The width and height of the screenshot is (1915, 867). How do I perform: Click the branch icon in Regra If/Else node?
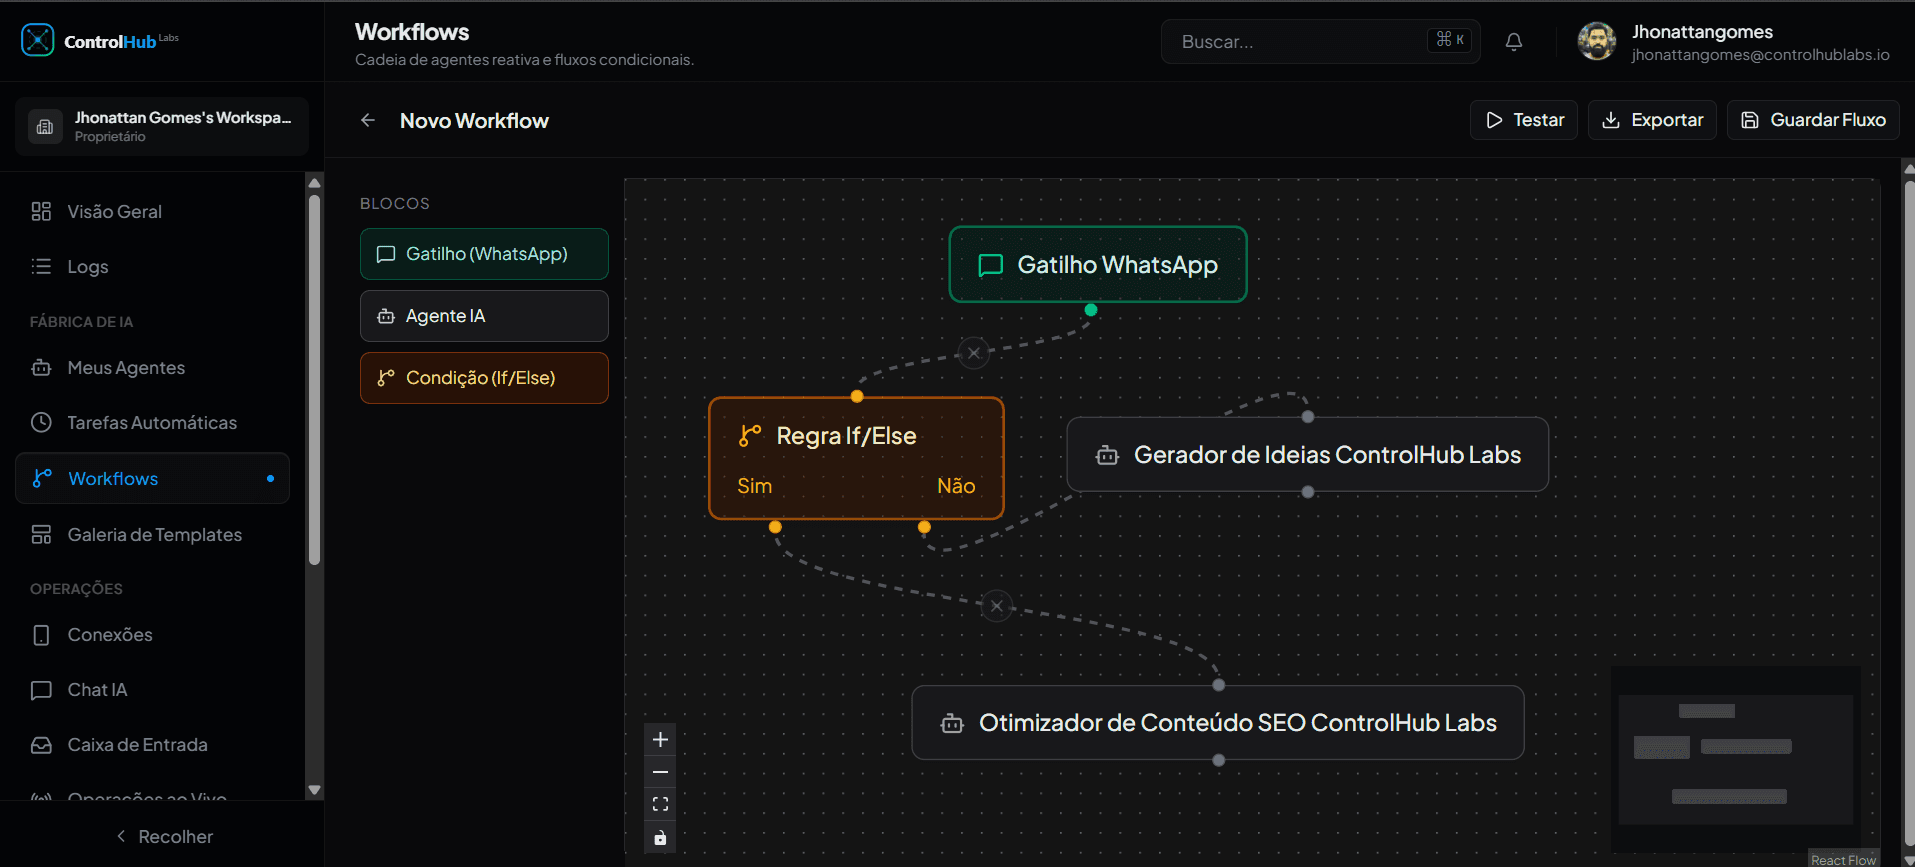click(750, 436)
